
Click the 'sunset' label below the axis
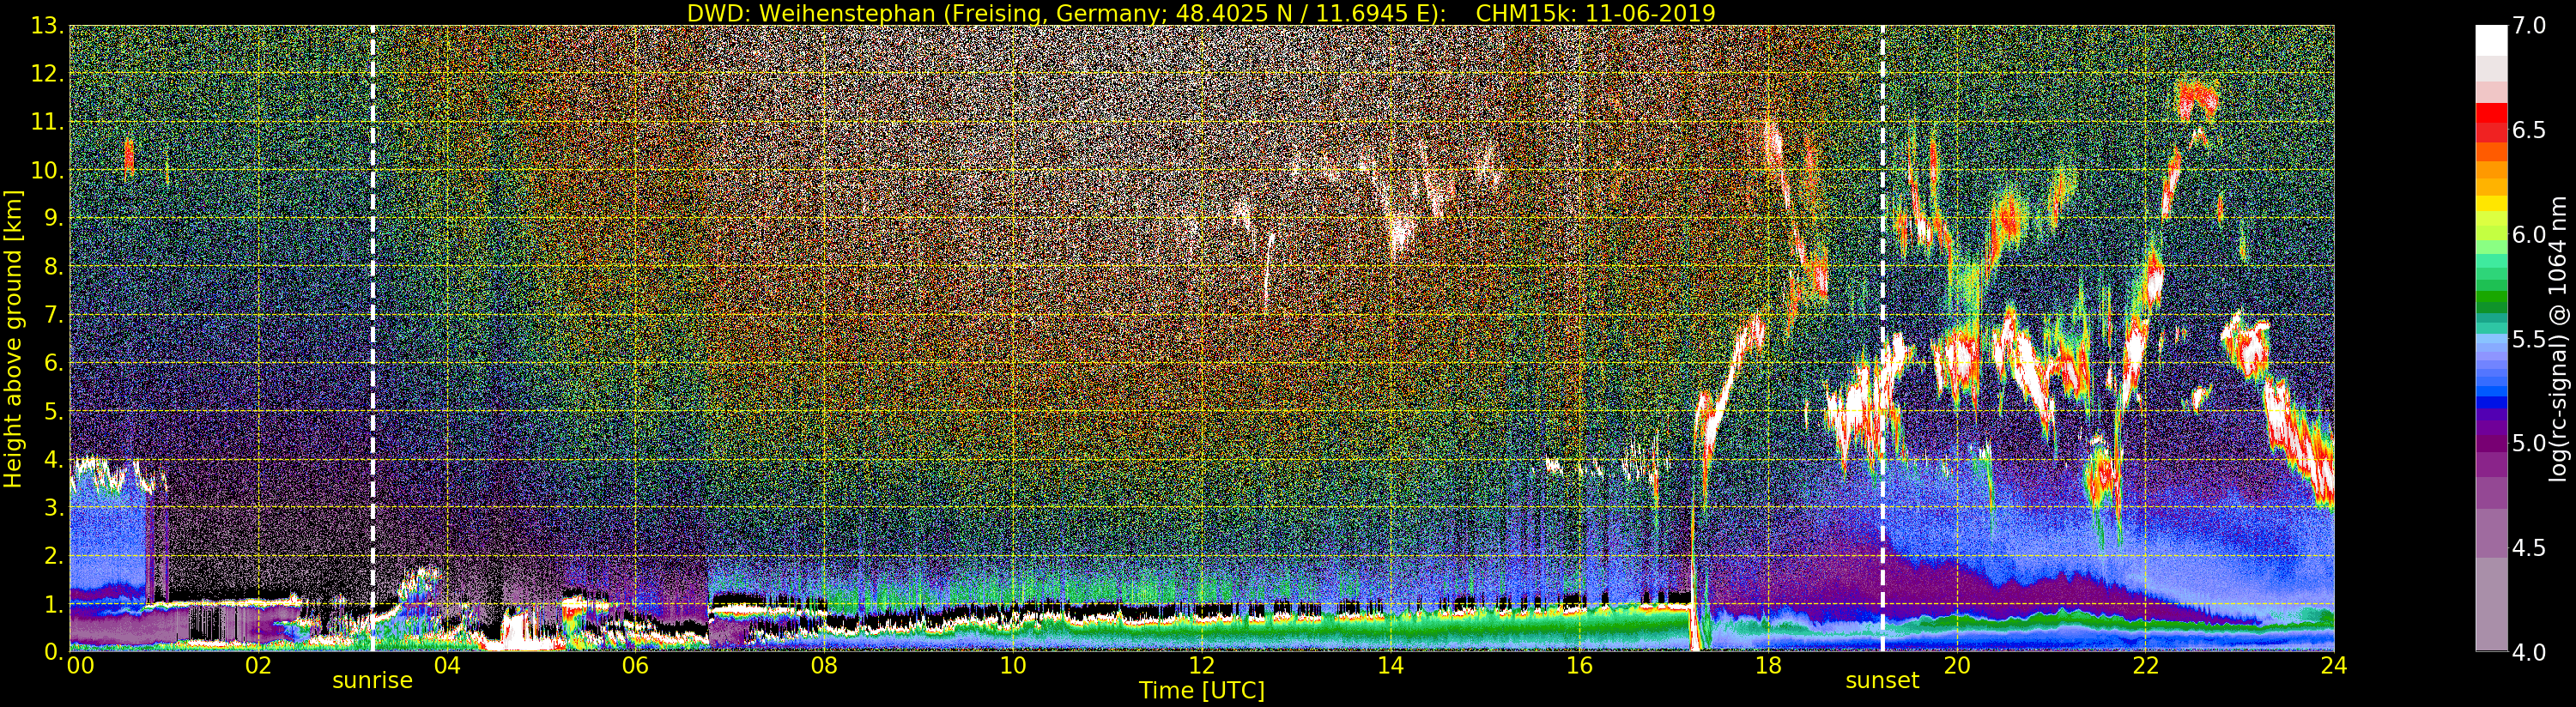coord(1882,680)
